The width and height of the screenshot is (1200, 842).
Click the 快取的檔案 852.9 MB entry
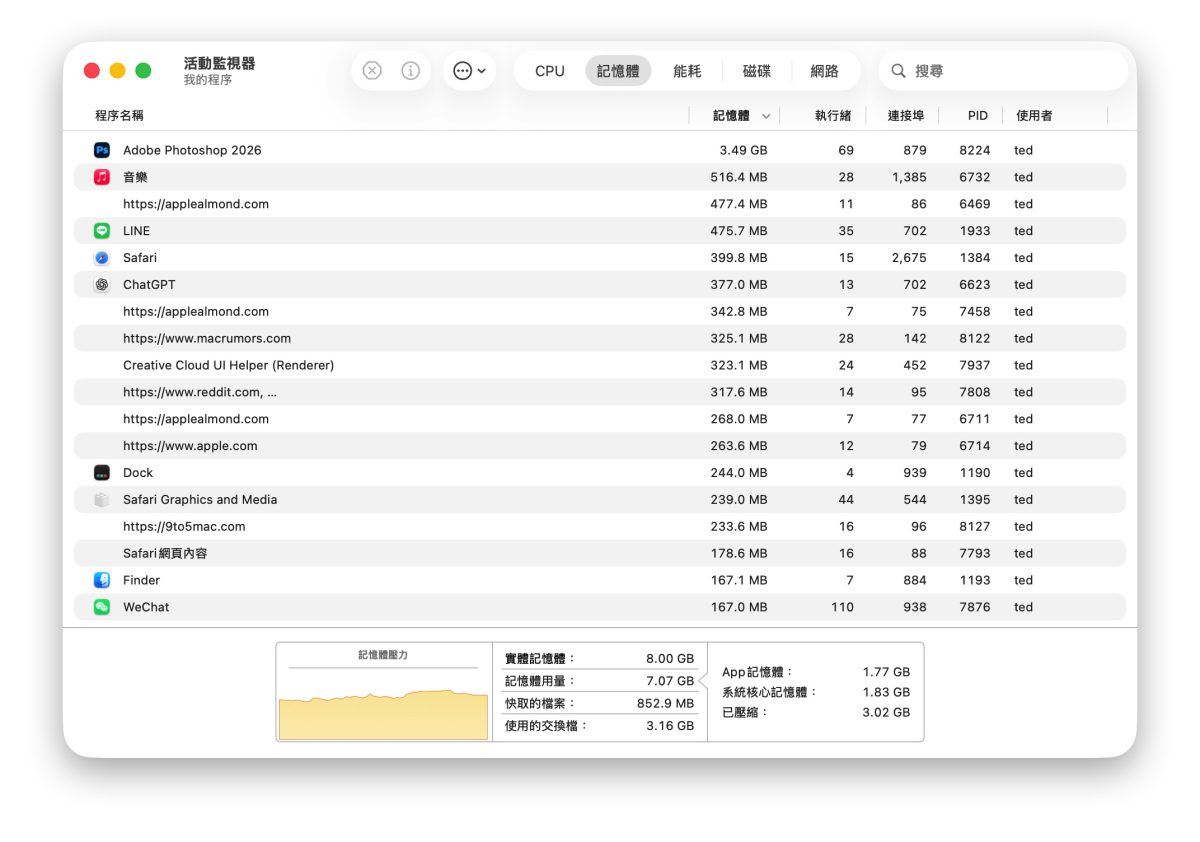tap(599, 703)
